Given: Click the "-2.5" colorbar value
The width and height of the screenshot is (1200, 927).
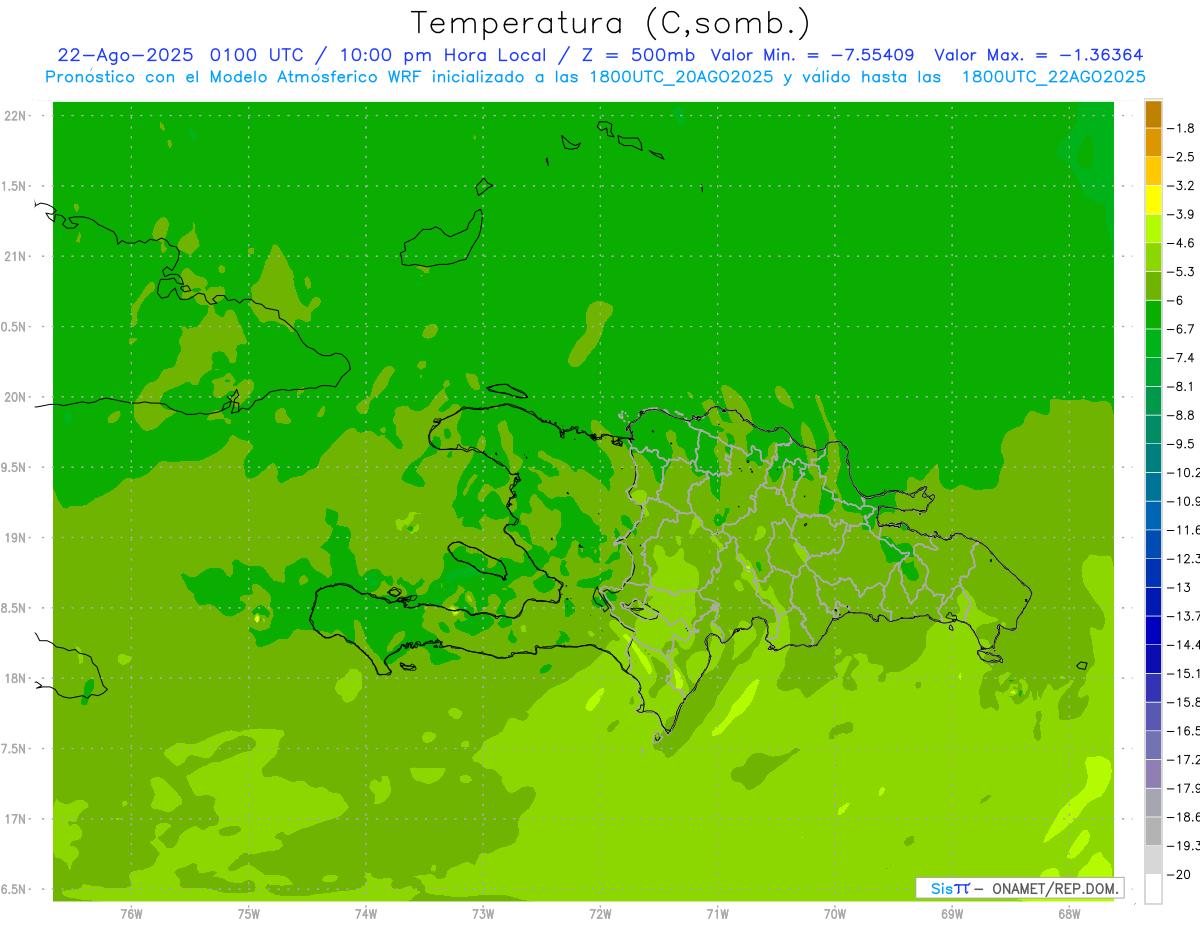Looking at the screenshot, I should click(1183, 157).
